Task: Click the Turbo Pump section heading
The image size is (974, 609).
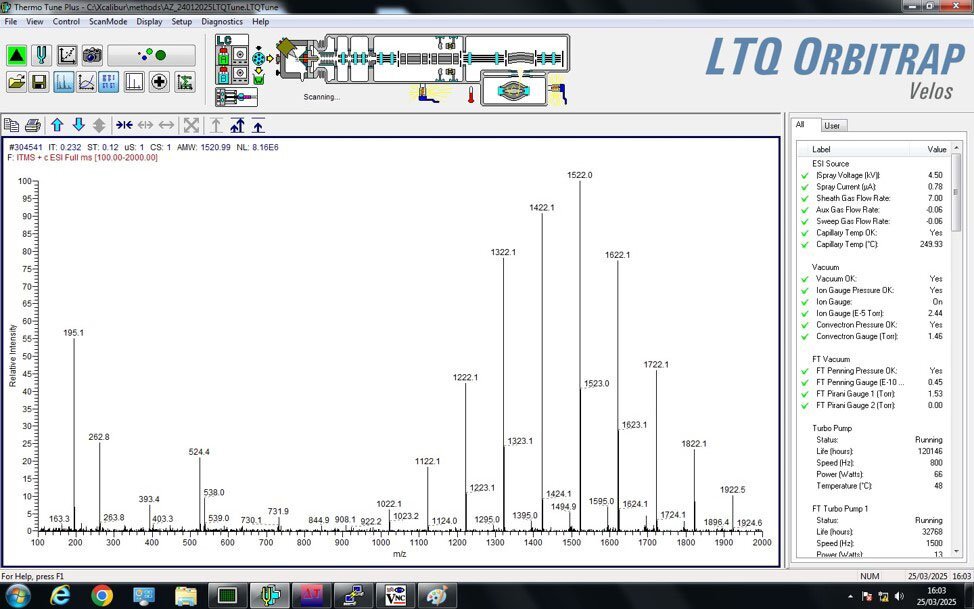Action: (832, 428)
